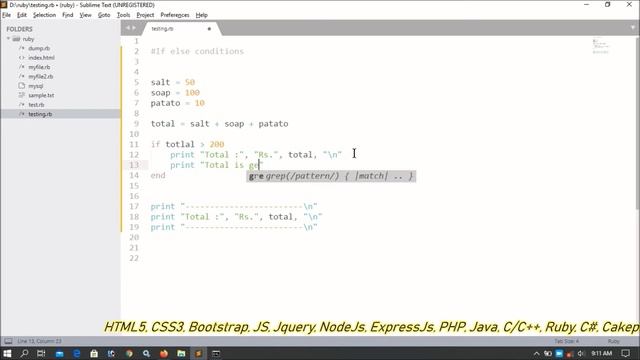Click the "soap = 100" code line

point(175,93)
